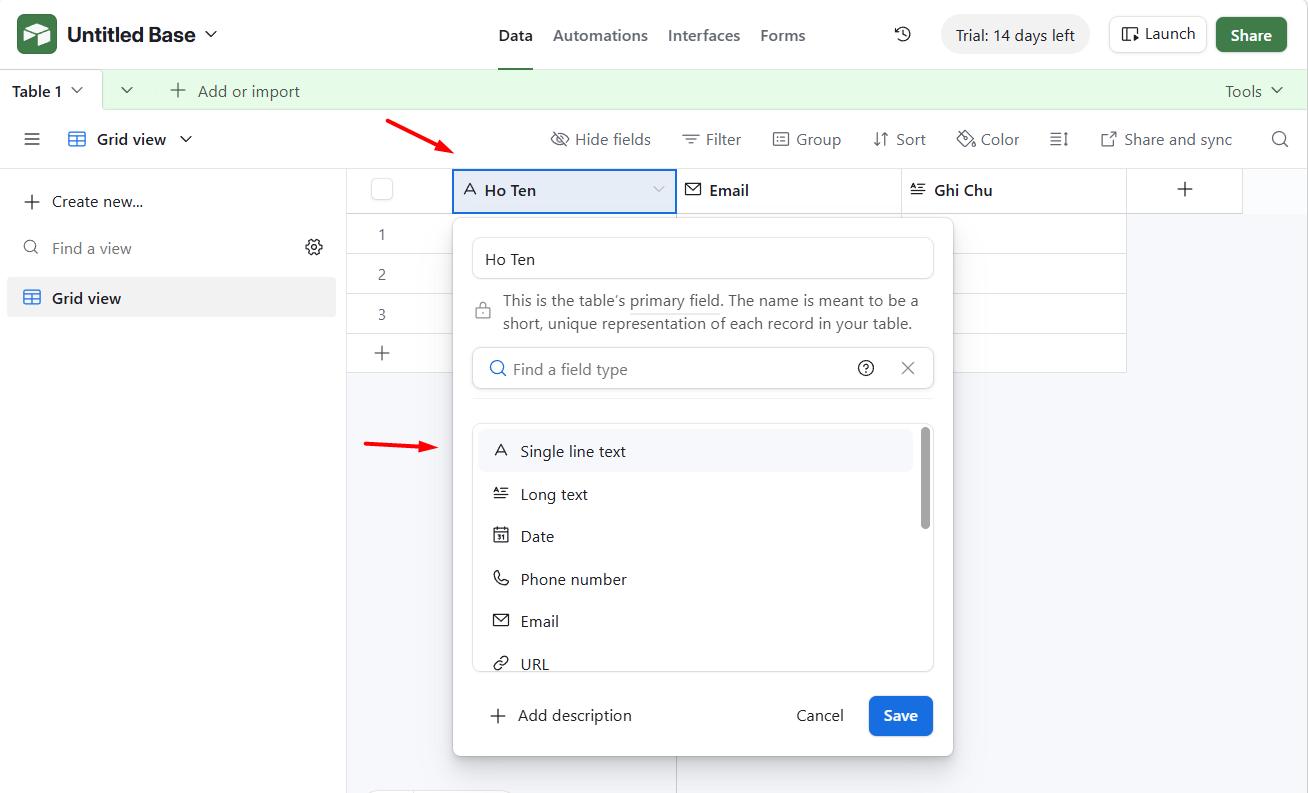Select Long text field type

[554, 494]
